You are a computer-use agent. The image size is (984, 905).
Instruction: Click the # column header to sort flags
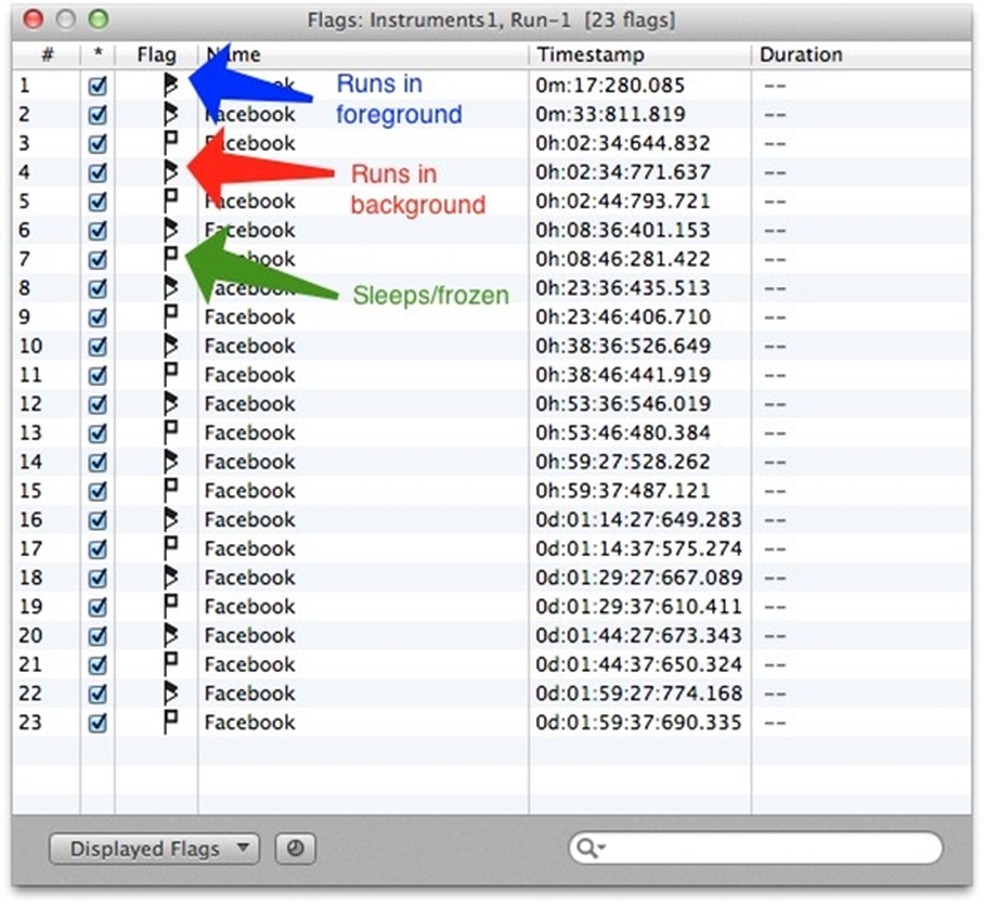(46, 55)
